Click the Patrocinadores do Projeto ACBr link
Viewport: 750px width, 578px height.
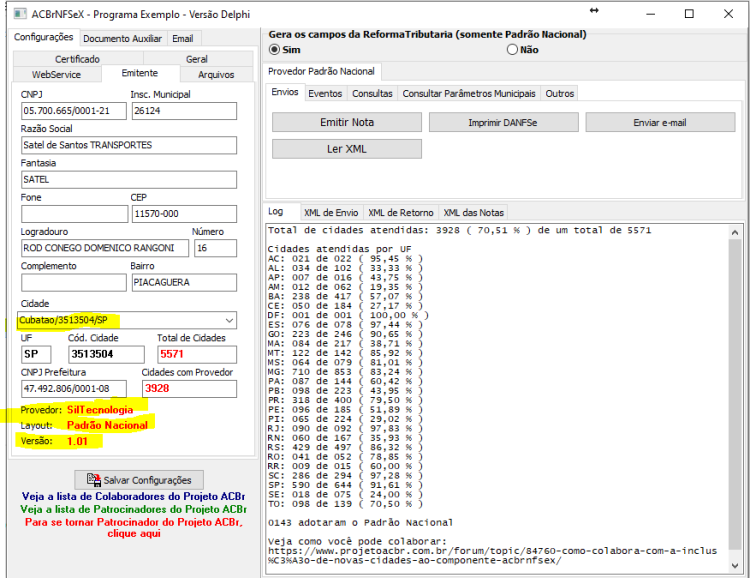pyautogui.click(x=133, y=509)
